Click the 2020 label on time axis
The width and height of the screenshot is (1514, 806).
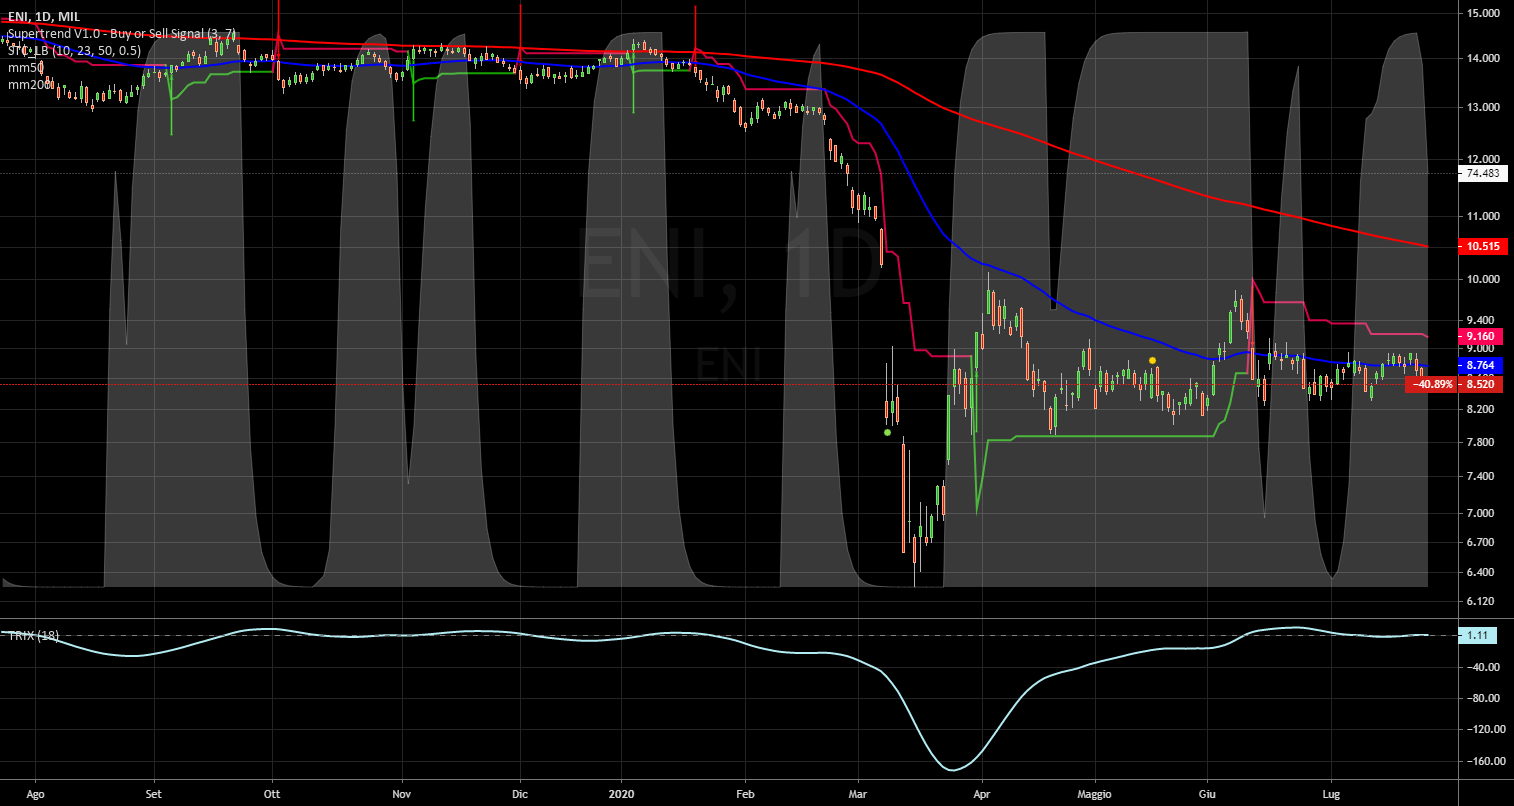click(621, 794)
